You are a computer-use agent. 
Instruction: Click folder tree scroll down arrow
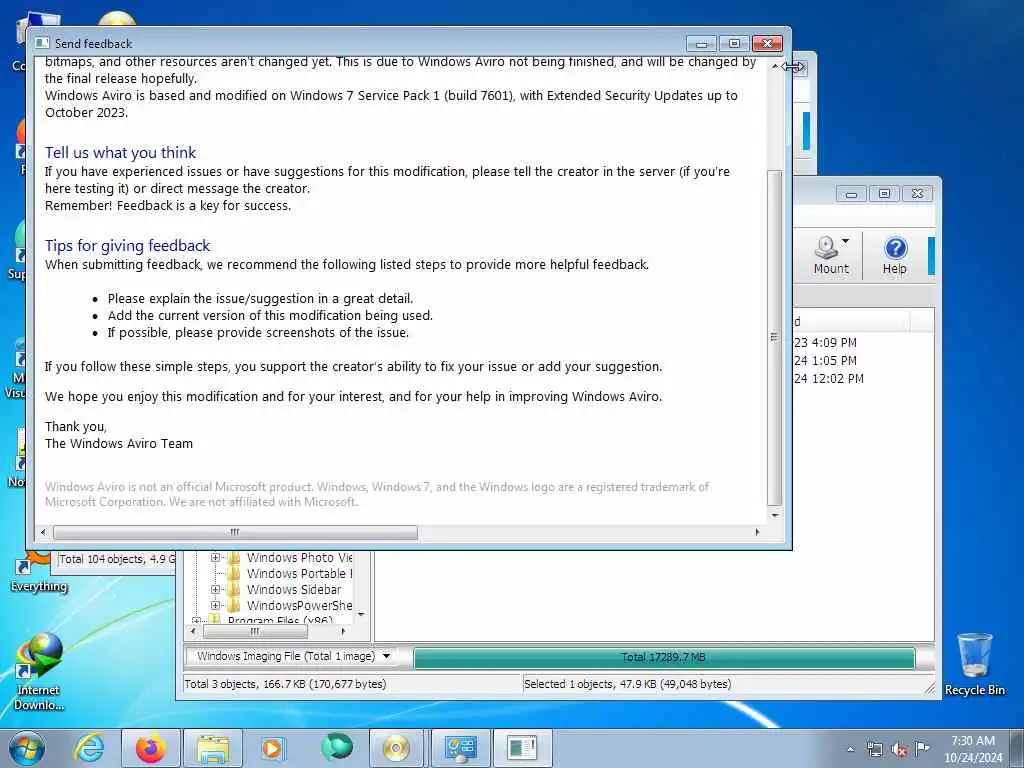(x=361, y=615)
